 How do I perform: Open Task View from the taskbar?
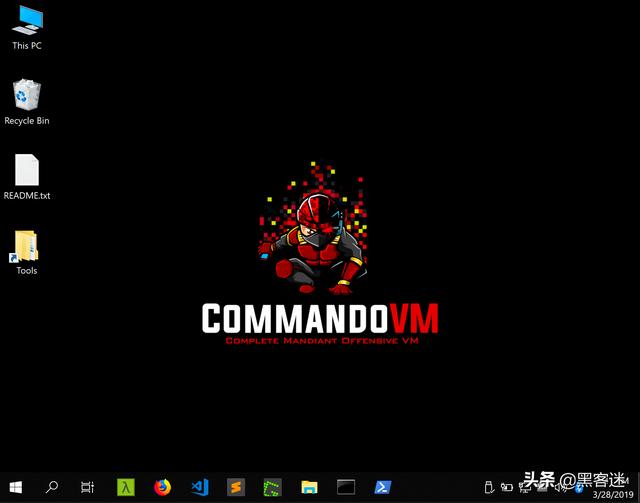(88, 487)
